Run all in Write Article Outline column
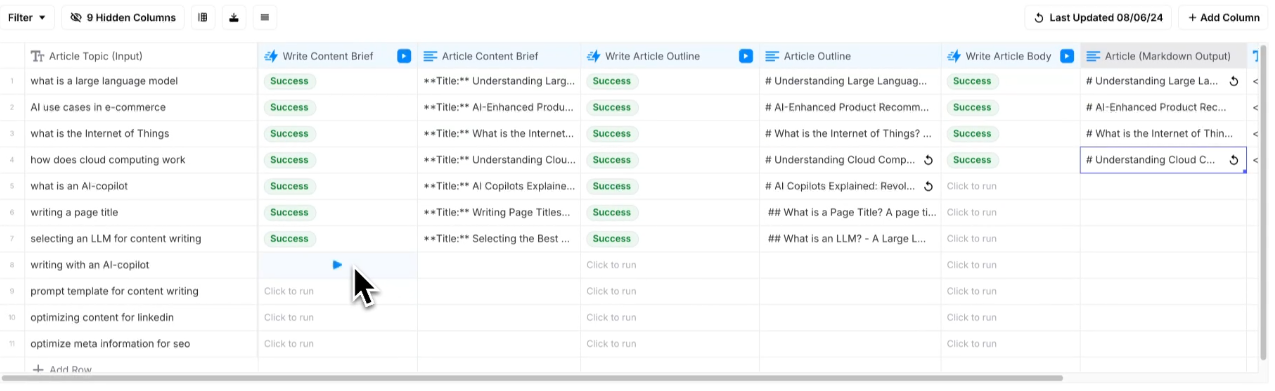The height and width of the screenshot is (391, 1275). coord(745,56)
